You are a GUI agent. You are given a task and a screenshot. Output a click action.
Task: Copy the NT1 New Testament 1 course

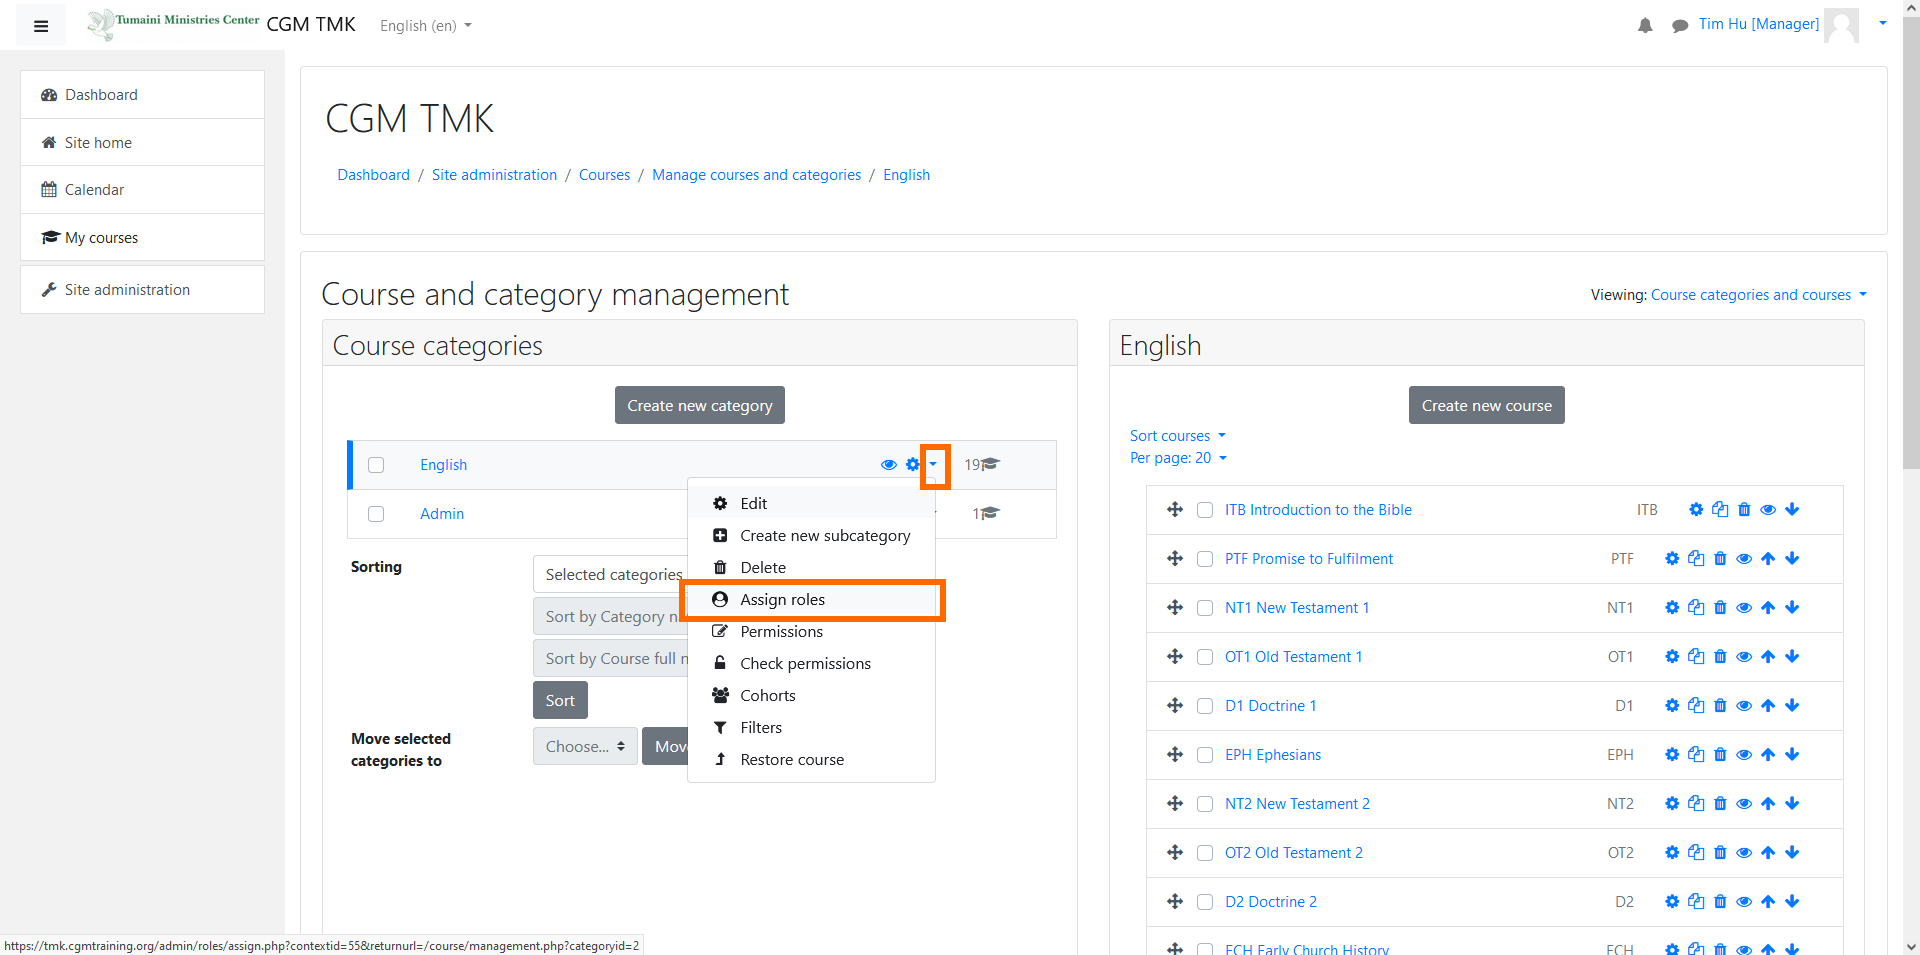tap(1696, 608)
